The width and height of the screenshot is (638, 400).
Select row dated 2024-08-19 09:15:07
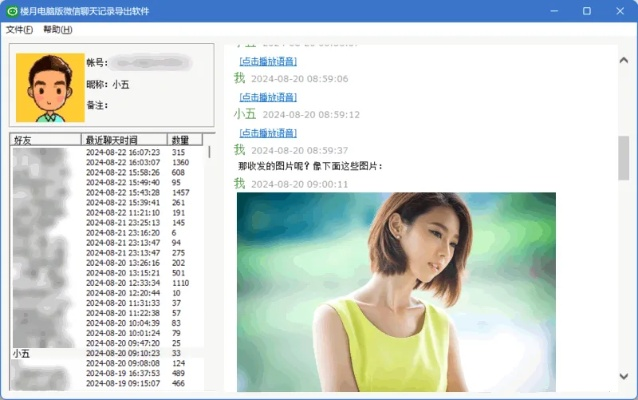tap(107, 383)
